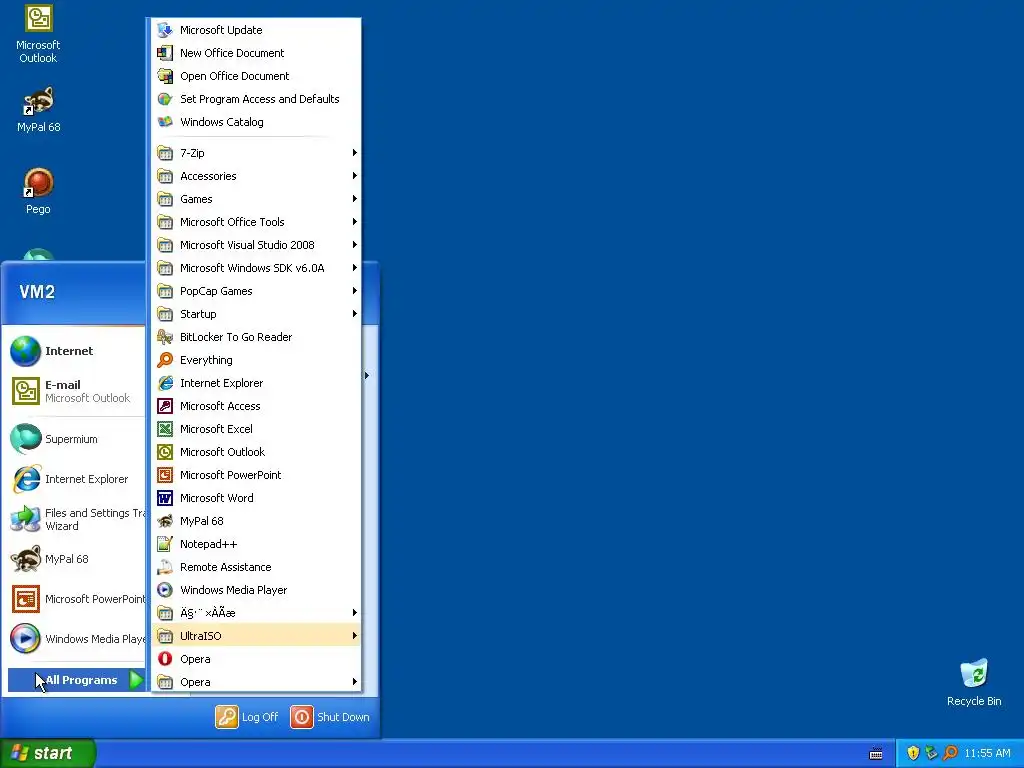
Task: Expand Microsoft Office Tools submenu
Action: click(256, 222)
